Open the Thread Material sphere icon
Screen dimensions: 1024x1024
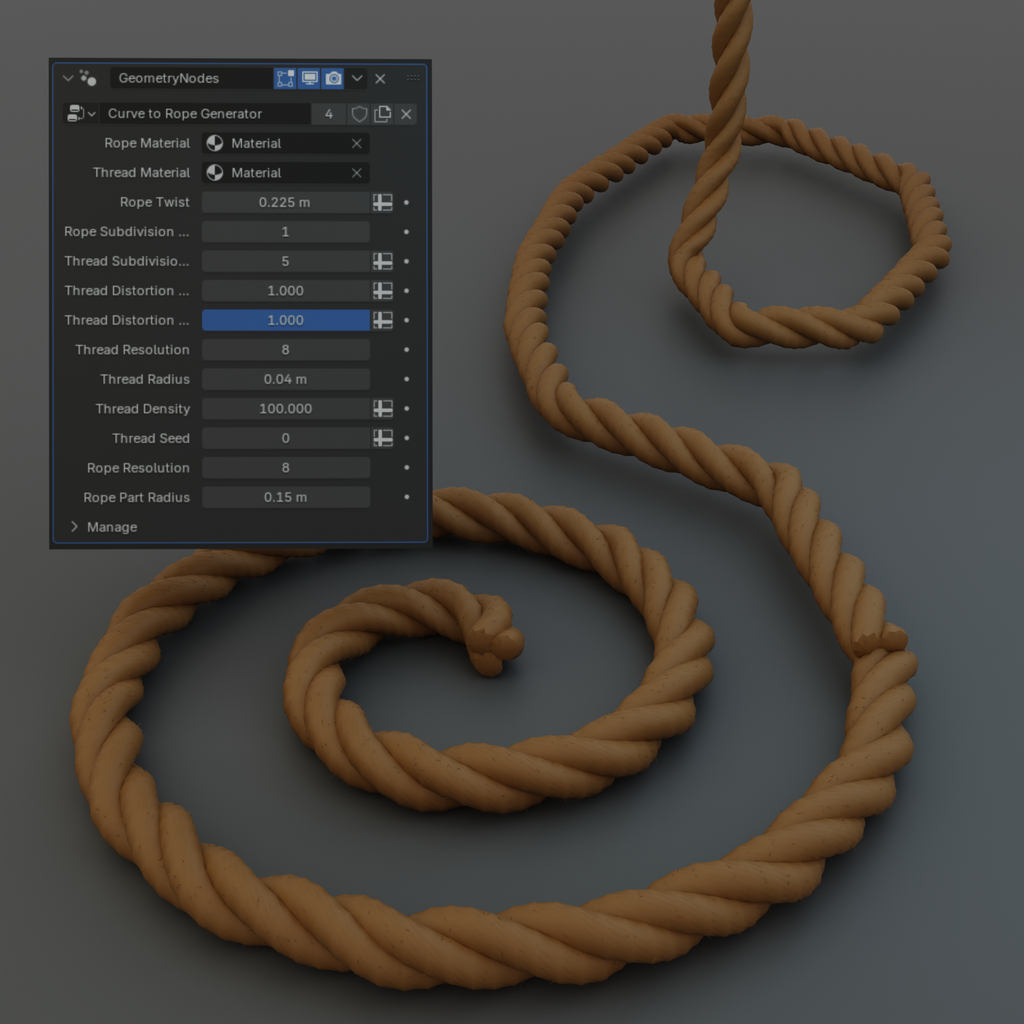(213, 172)
